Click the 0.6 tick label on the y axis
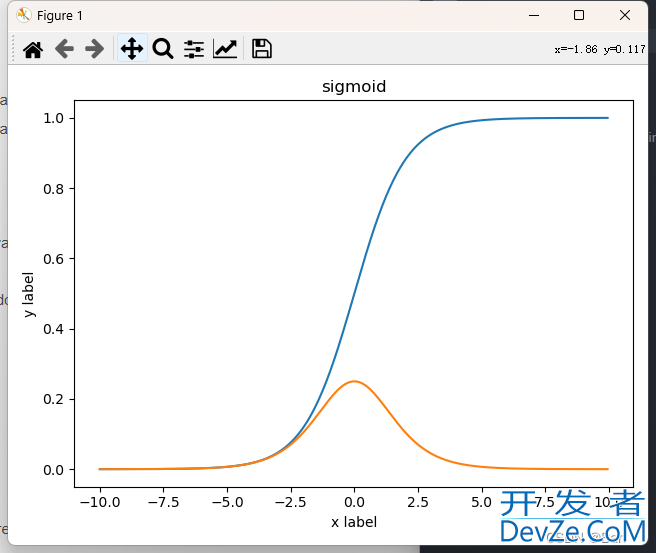Image resolution: width=656 pixels, height=553 pixels. pos(54,259)
